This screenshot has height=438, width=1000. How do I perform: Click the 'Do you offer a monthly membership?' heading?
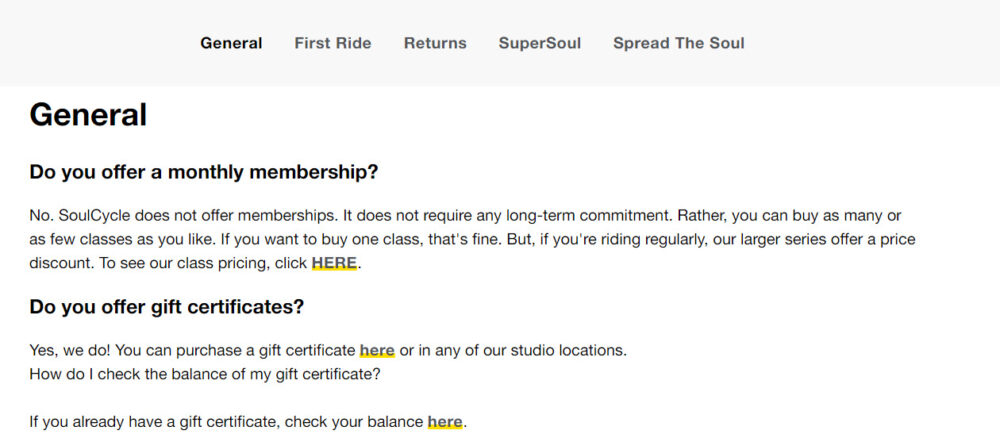[204, 172]
